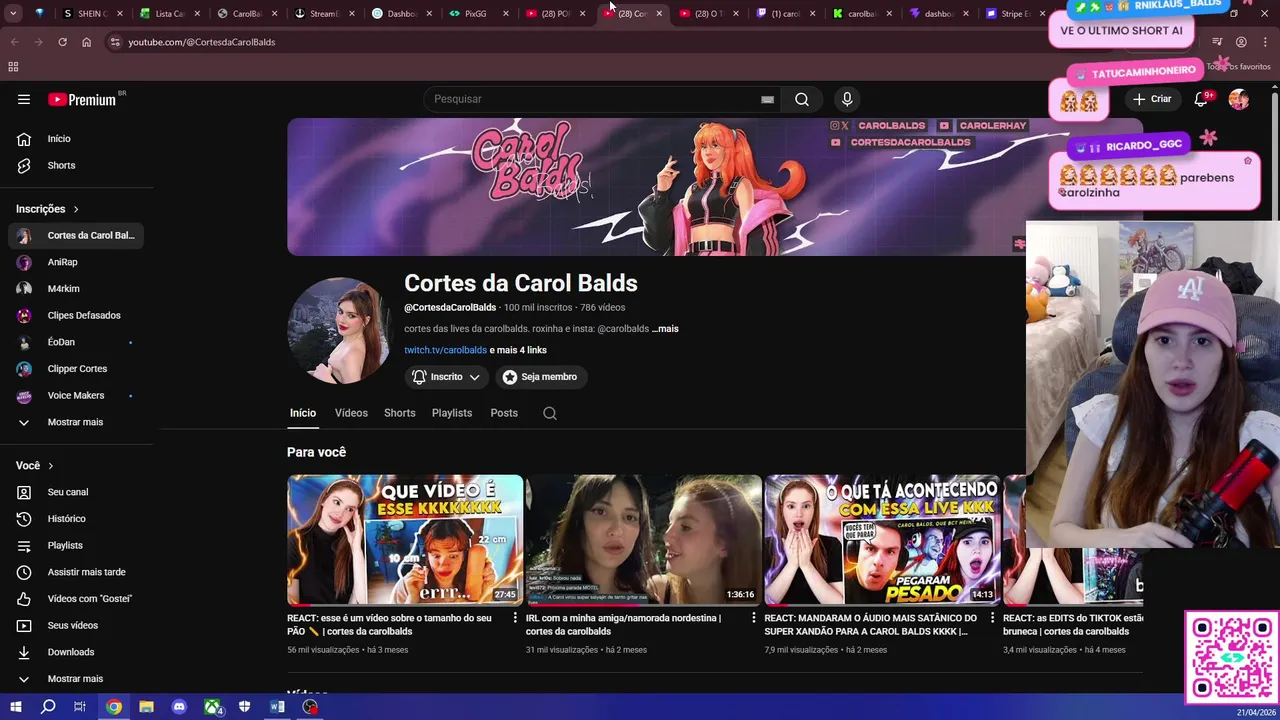Open title 'REACT: MANDARAM O ÁUDIO MAIS SATÂNICO'

[x=870, y=625]
